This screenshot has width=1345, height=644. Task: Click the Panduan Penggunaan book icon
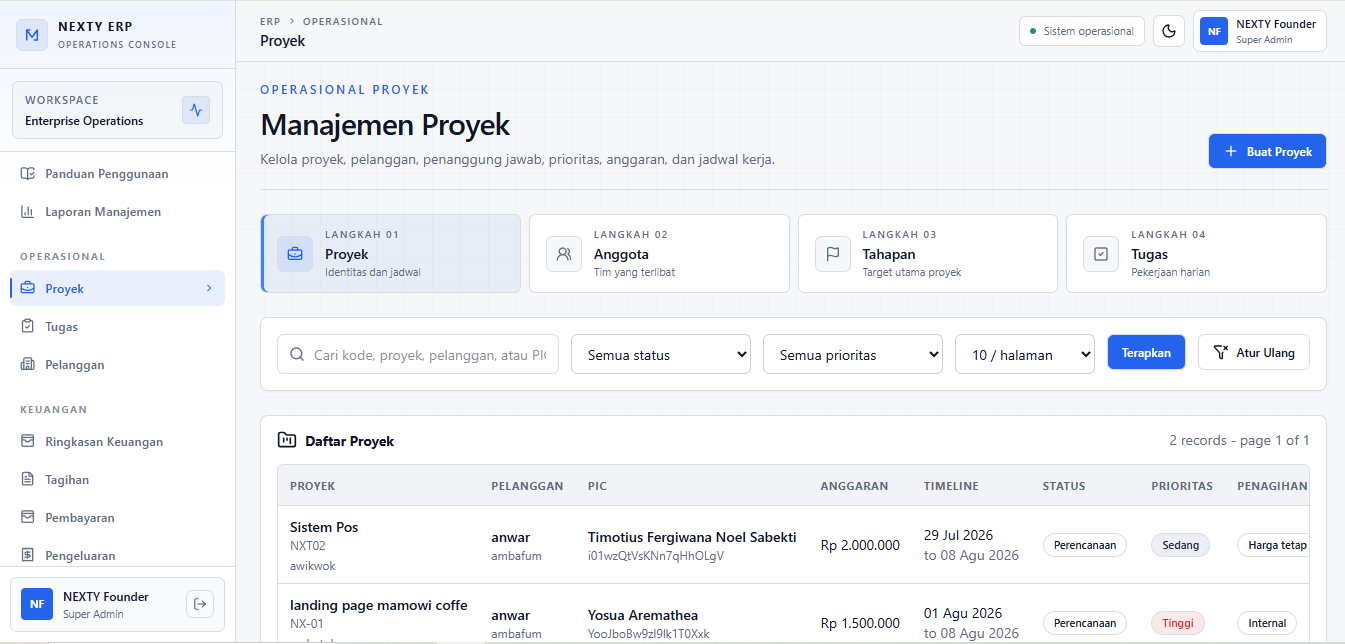coord(28,174)
